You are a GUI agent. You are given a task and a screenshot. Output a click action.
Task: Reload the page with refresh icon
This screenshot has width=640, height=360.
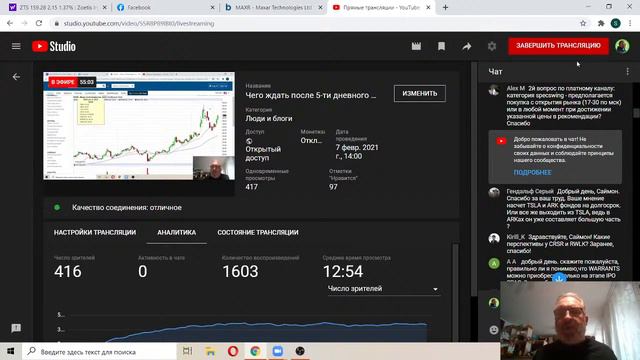[39, 23]
